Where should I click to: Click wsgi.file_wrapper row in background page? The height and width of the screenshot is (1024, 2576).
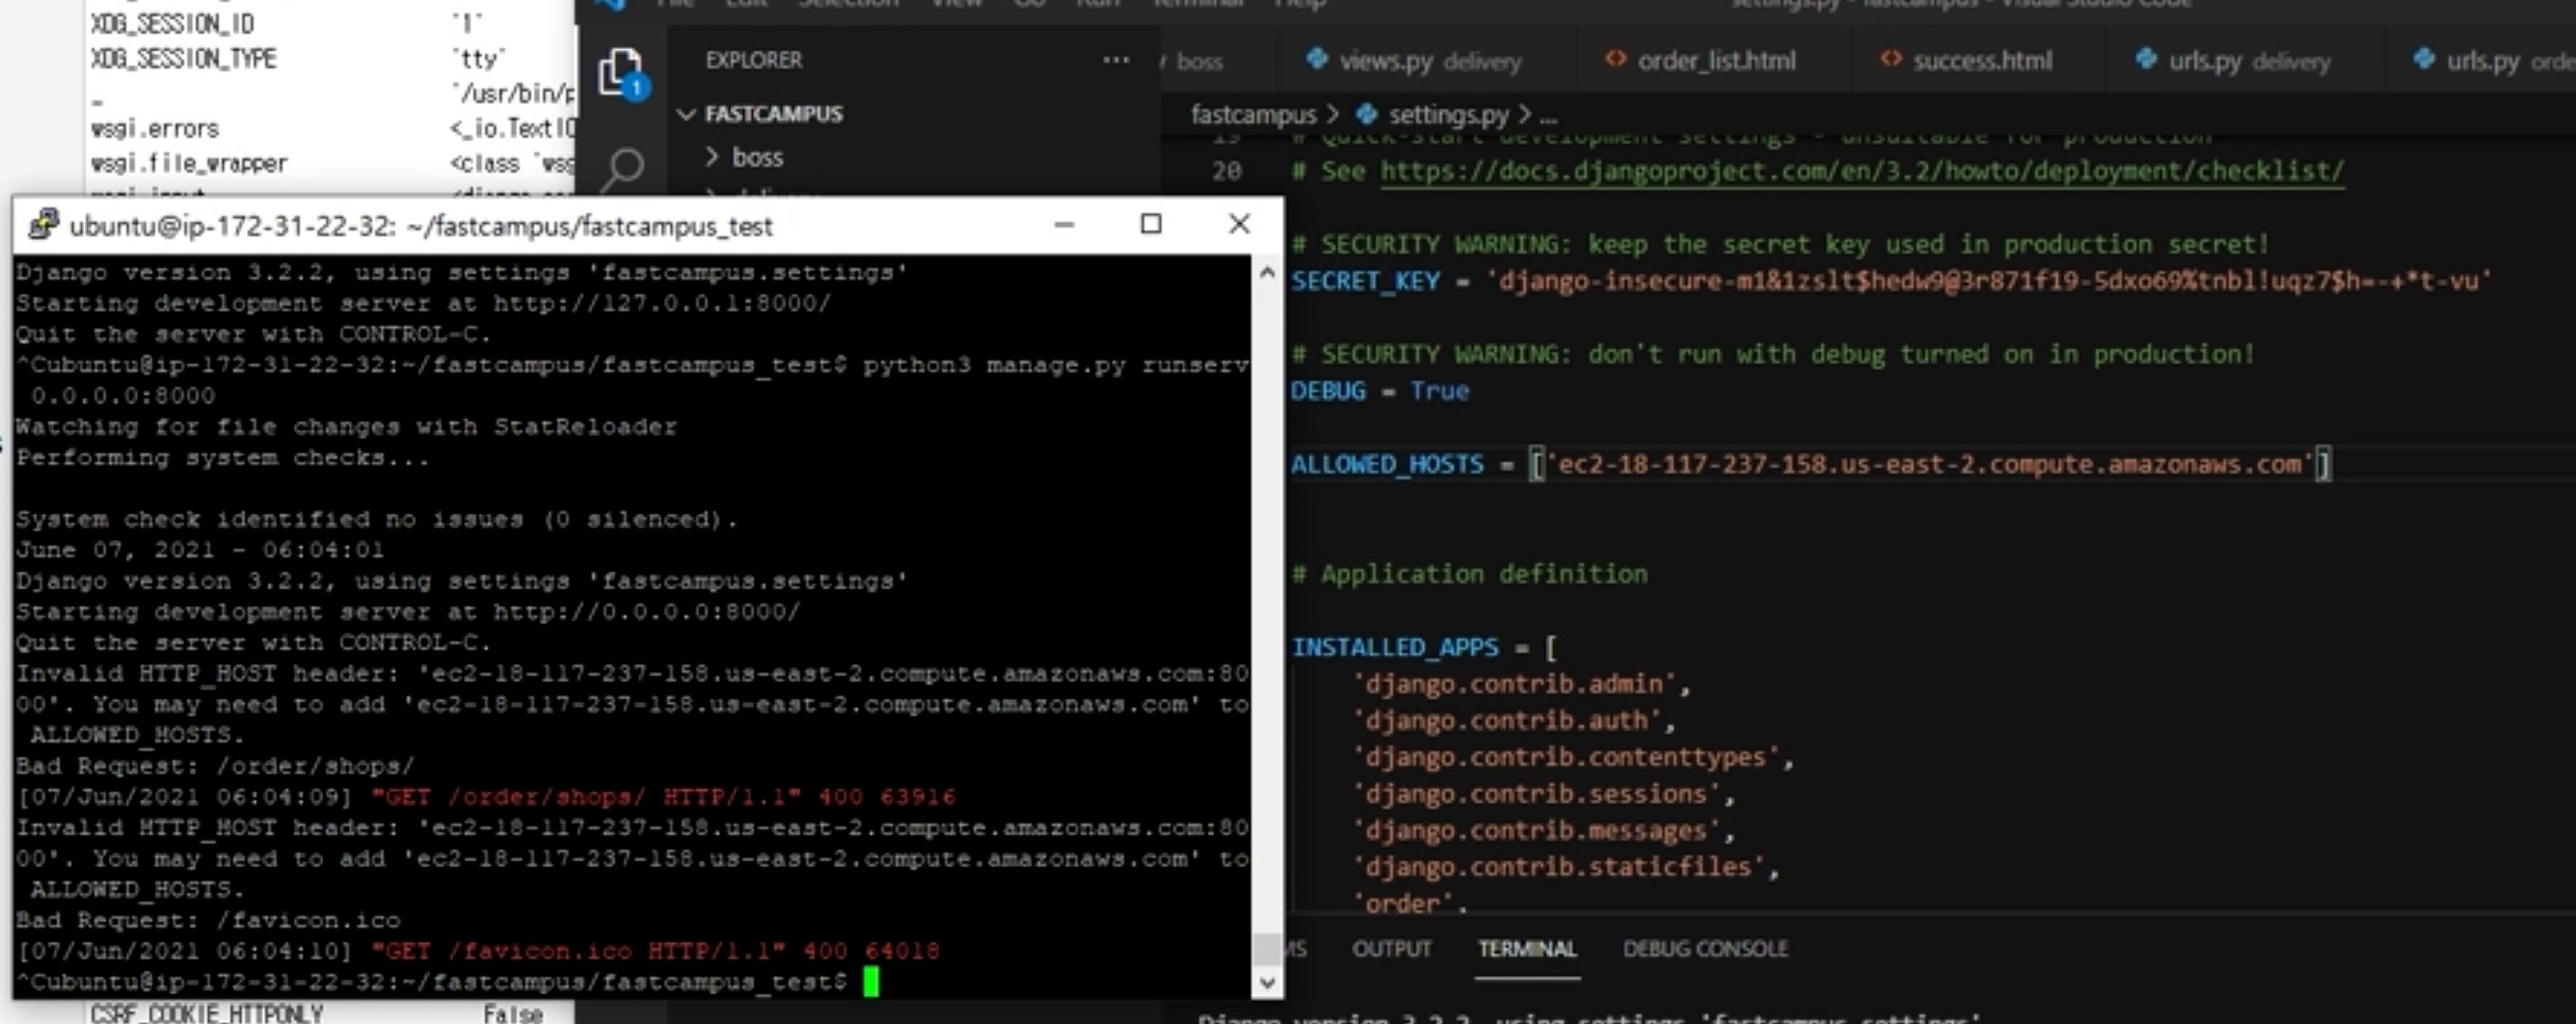(332, 163)
